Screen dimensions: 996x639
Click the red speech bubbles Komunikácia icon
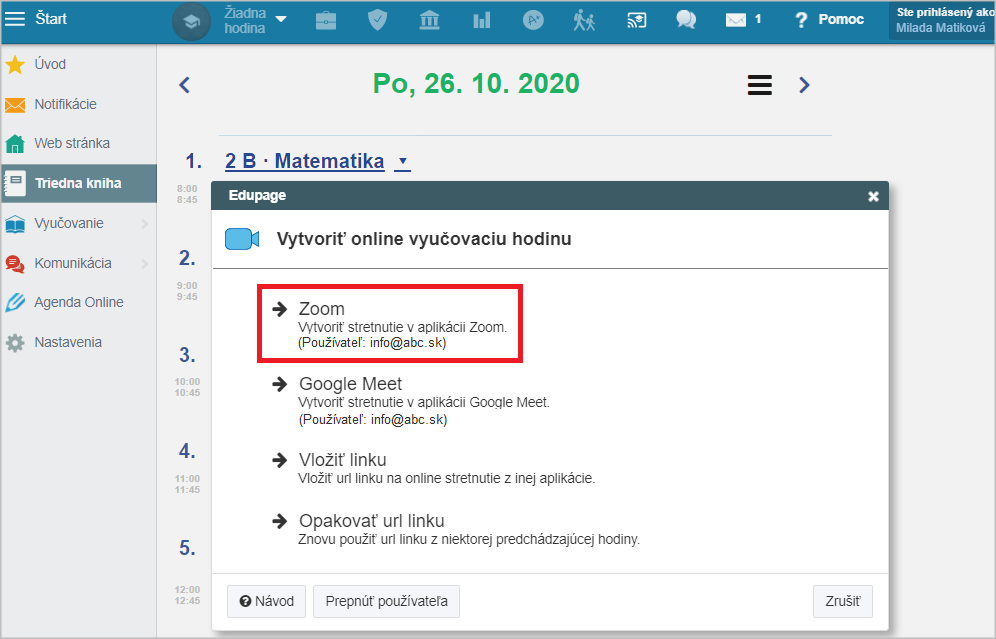[15, 264]
